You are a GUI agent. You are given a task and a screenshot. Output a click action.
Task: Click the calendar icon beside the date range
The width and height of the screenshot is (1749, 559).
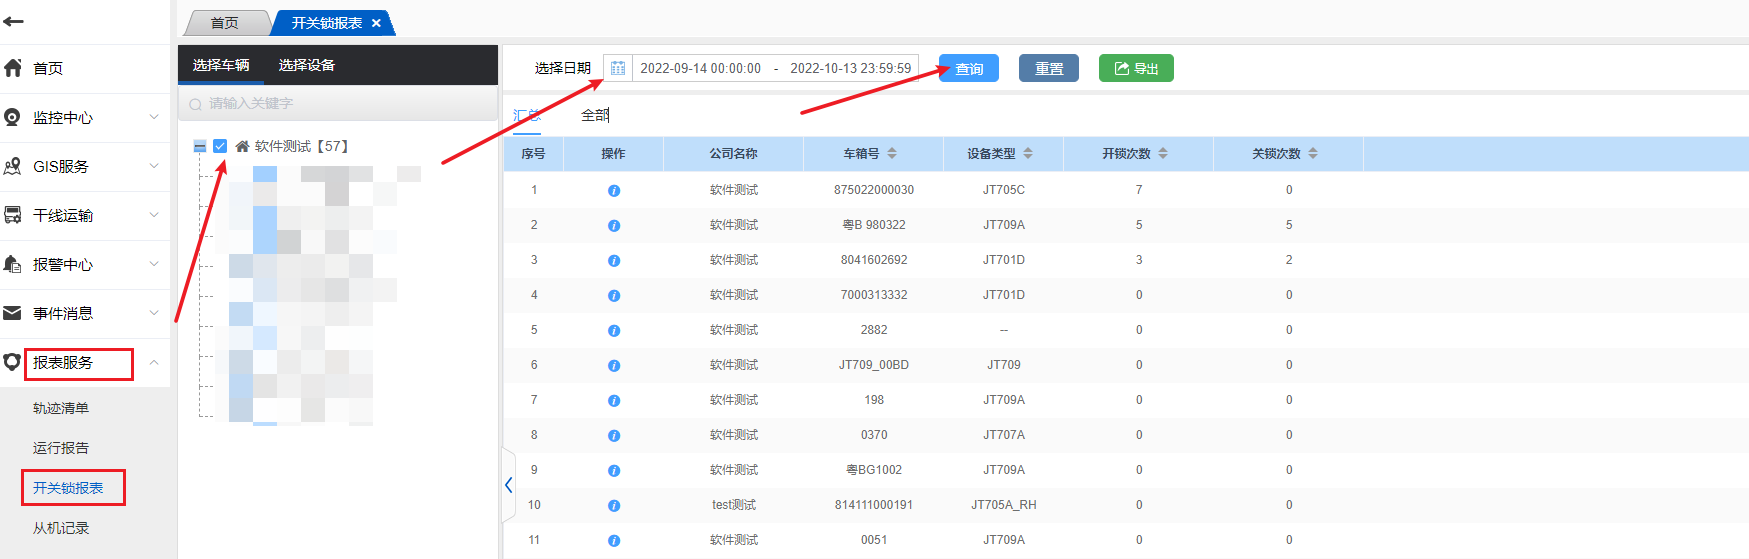[618, 68]
